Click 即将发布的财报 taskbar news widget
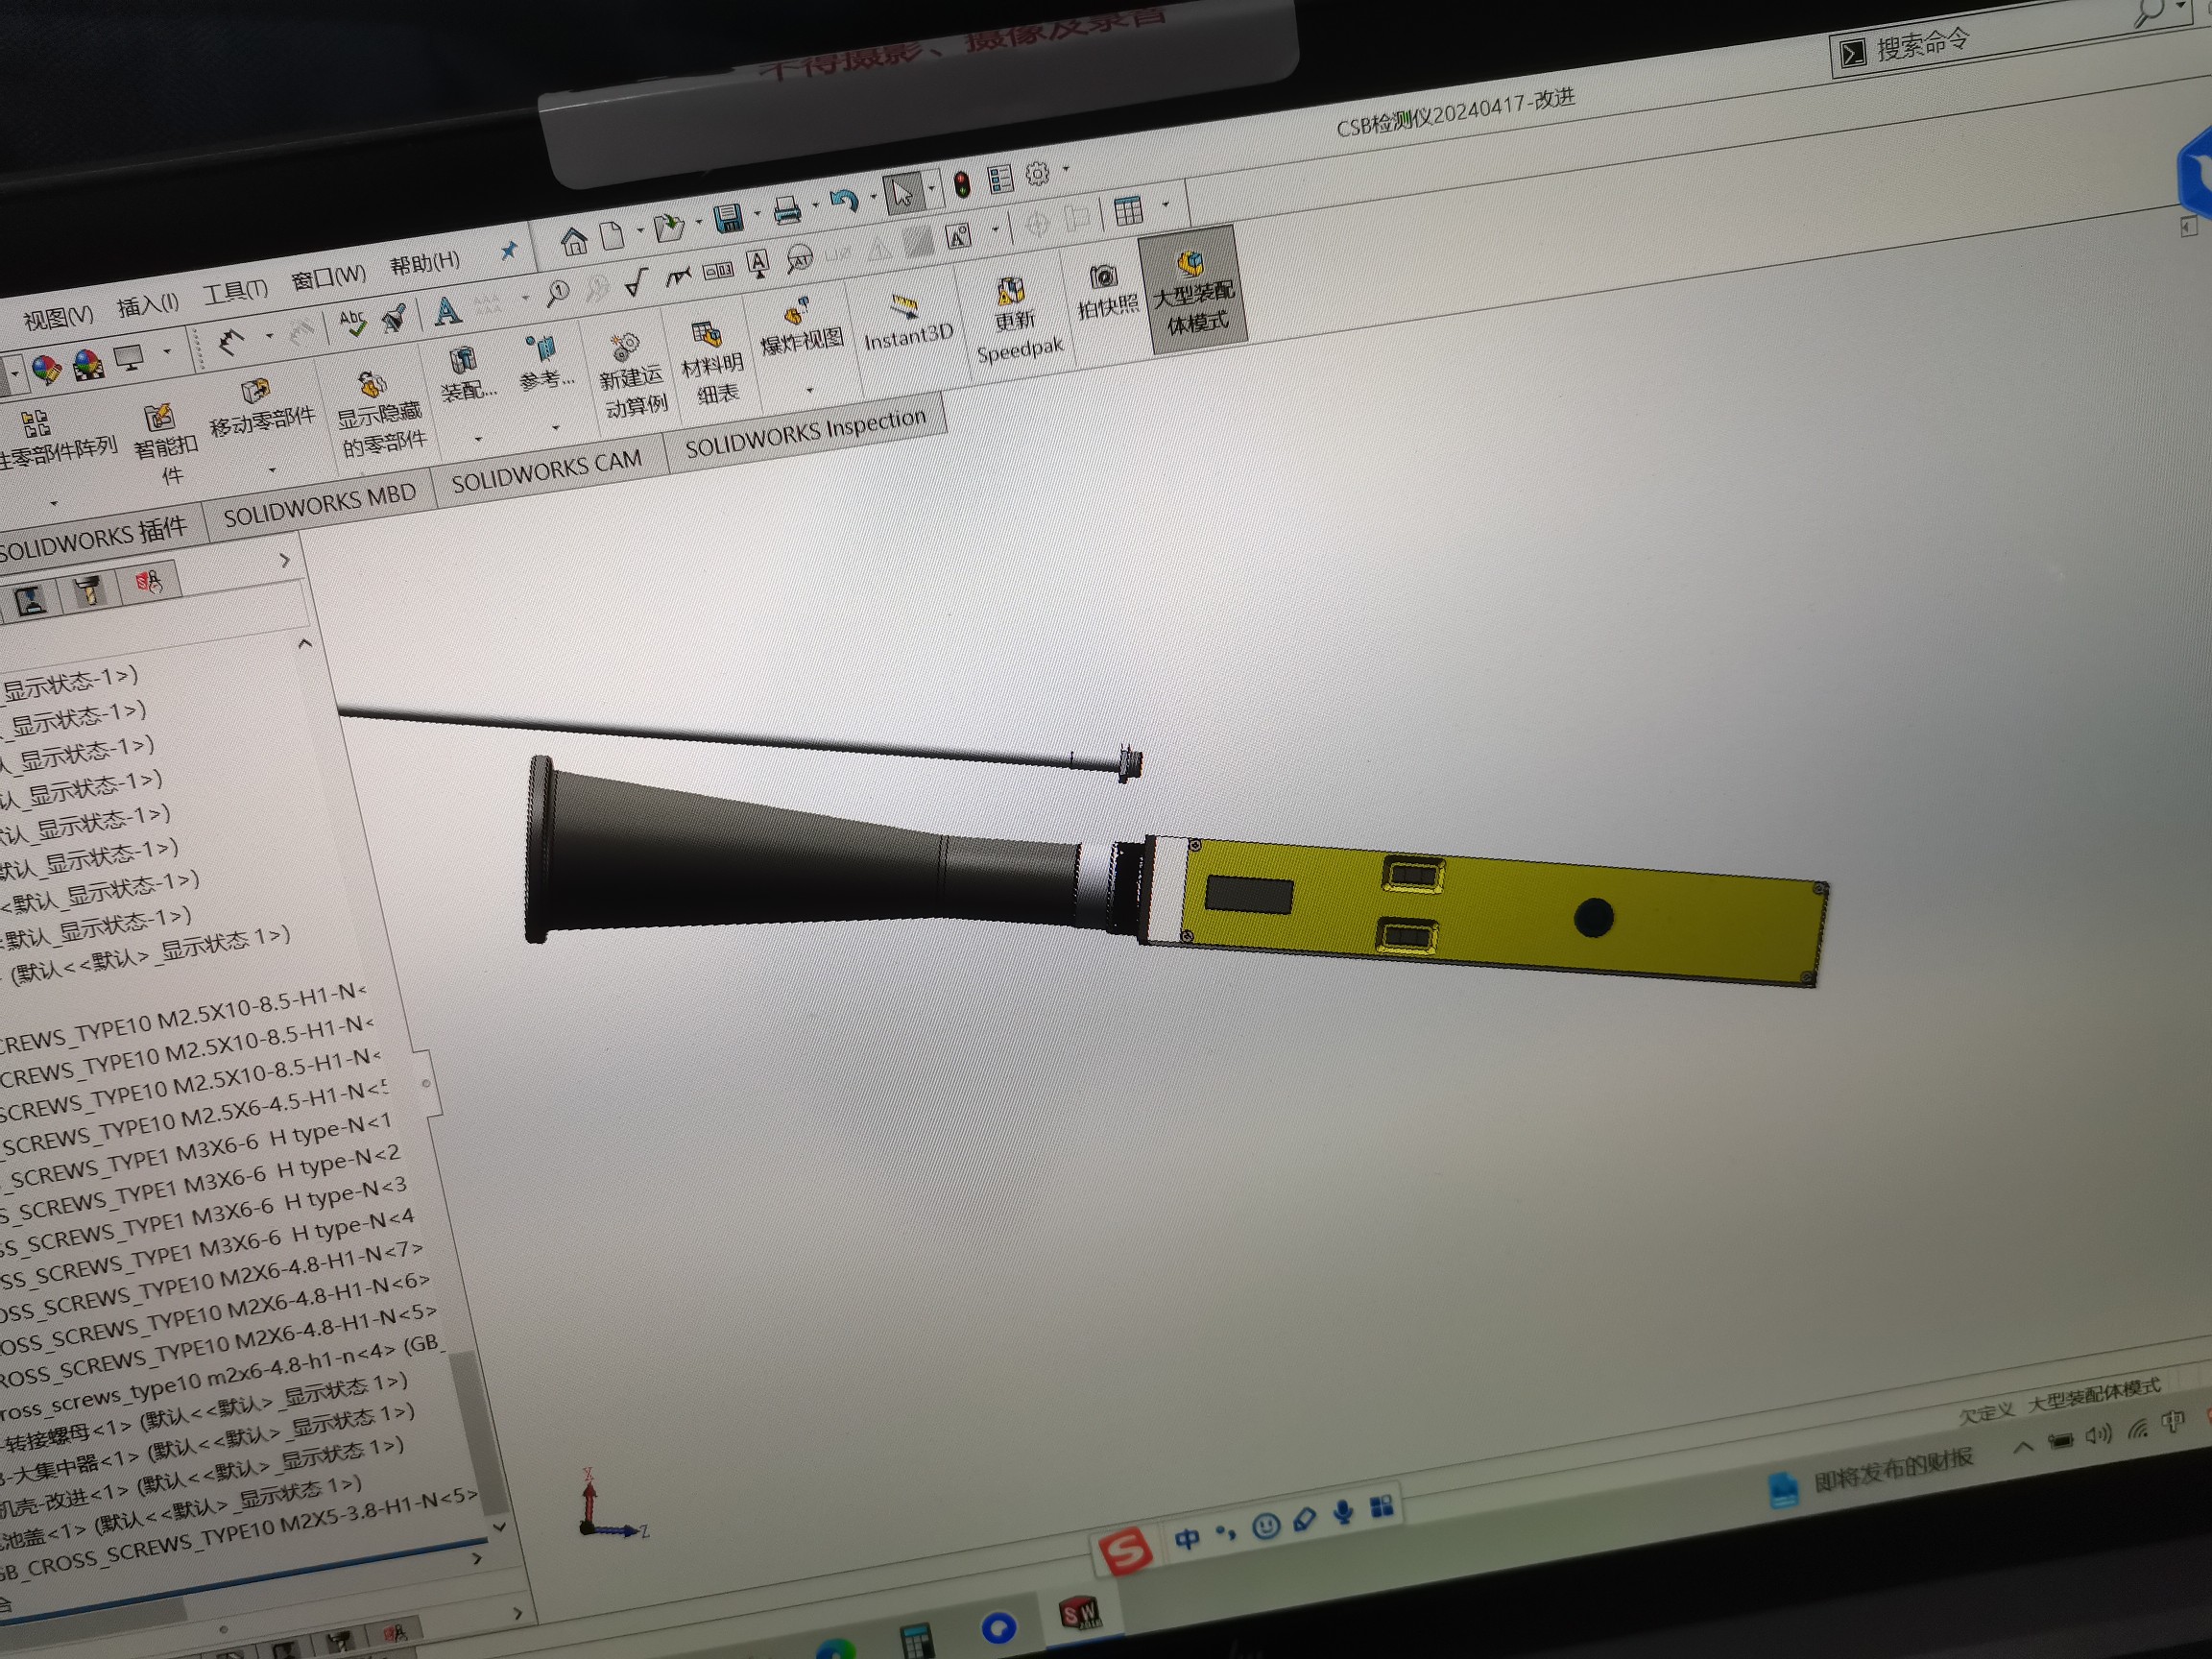This screenshot has height=1659, width=2212. (1870, 1477)
